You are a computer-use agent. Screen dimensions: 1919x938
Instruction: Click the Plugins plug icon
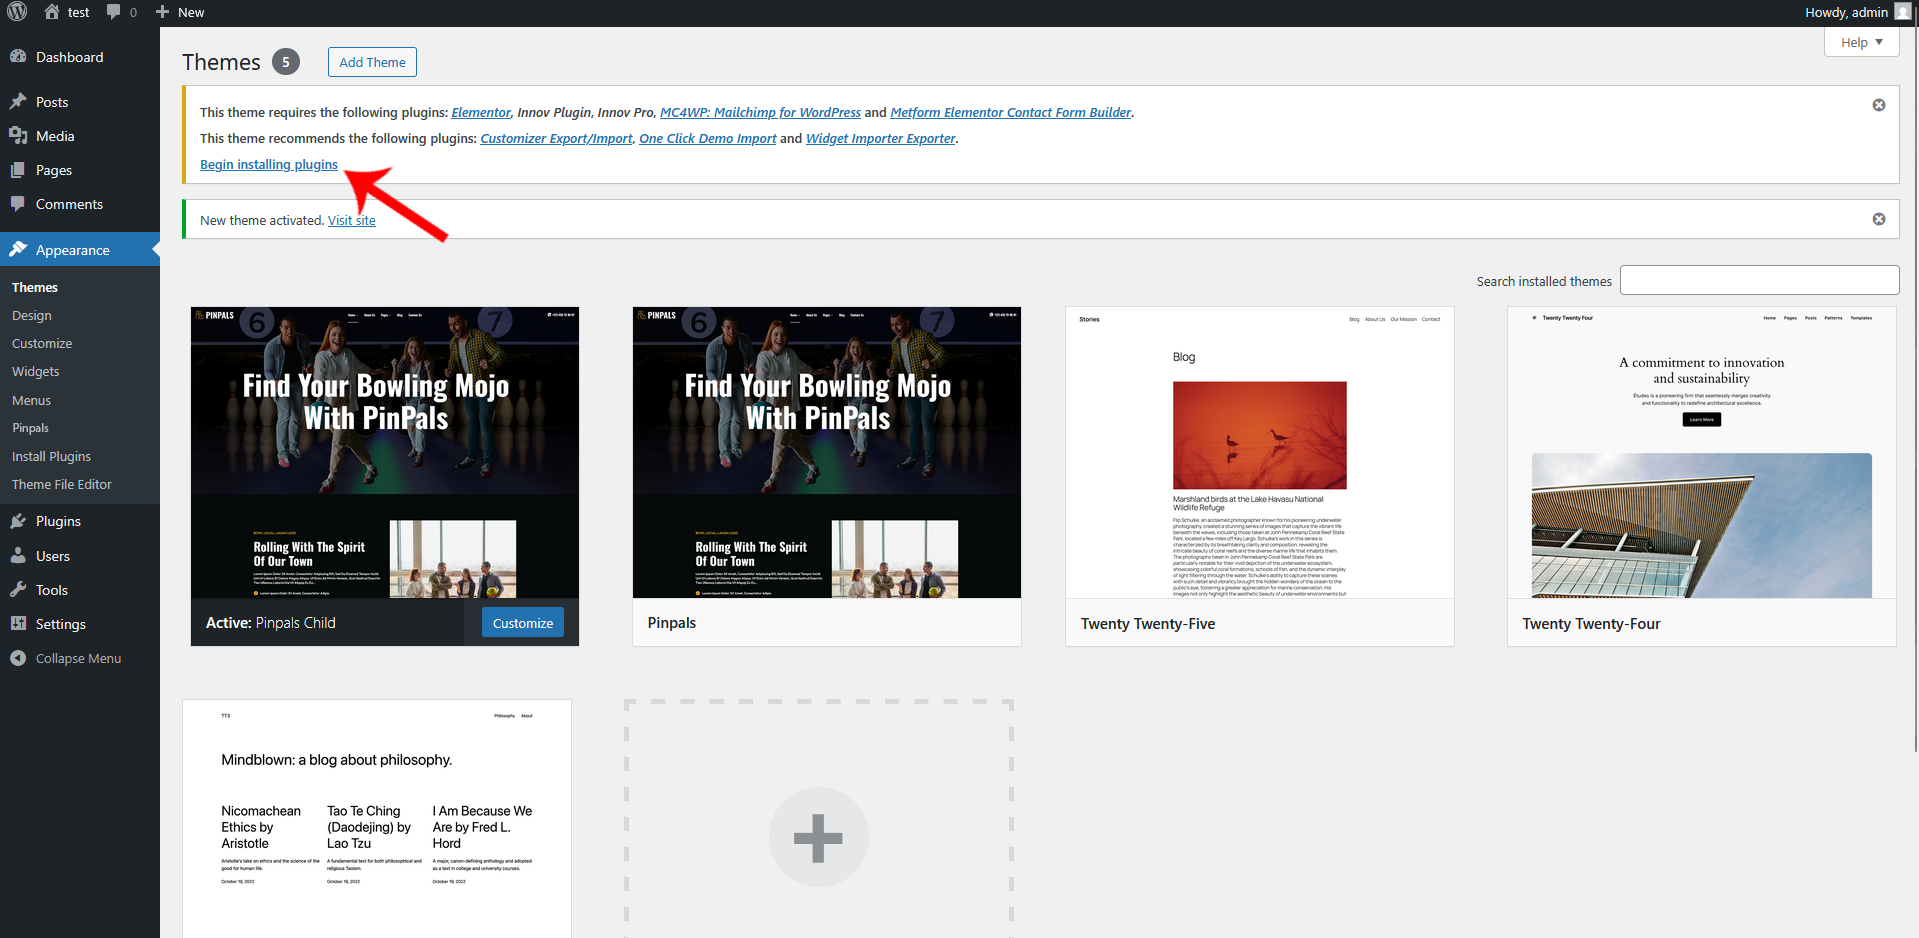pos(18,521)
